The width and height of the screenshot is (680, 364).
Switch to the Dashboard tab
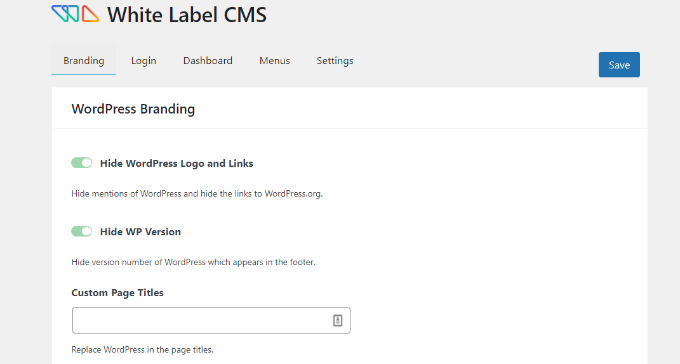tap(208, 61)
